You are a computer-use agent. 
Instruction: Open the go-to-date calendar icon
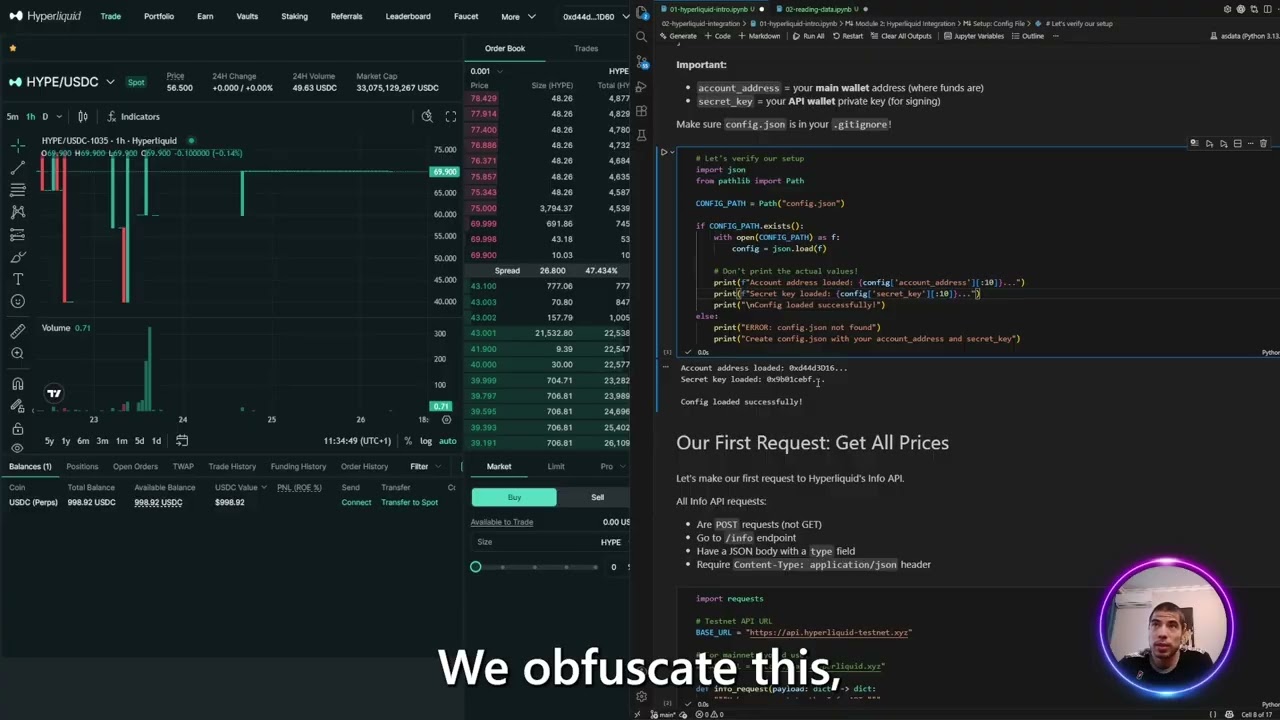tap(182, 440)
